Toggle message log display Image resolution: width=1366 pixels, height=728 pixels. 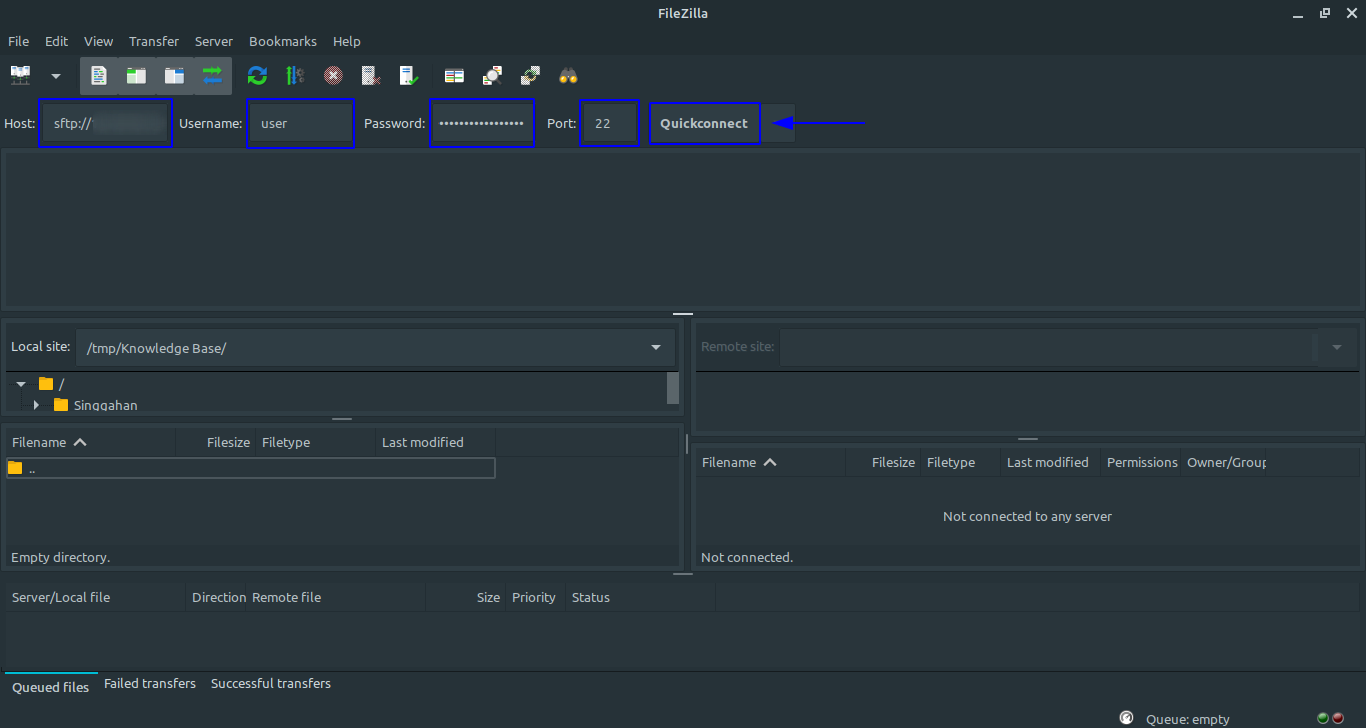99,76
